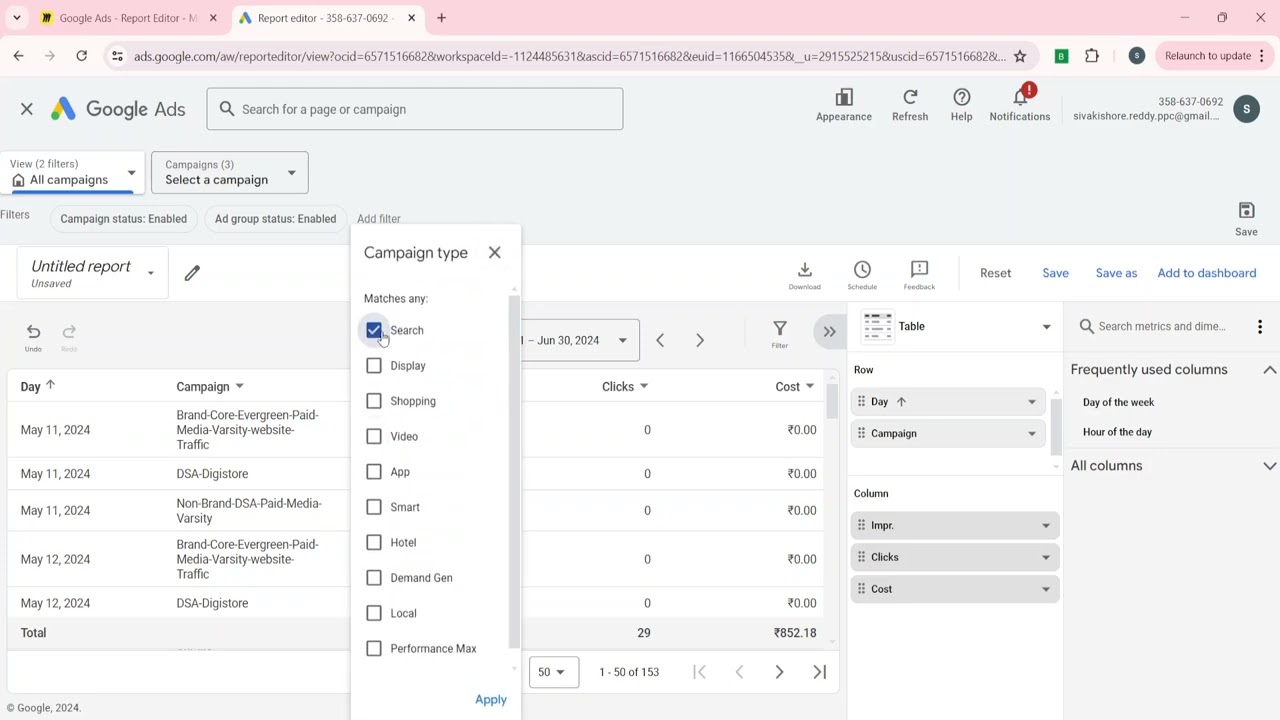This screenshot has height=720, width=1280.
Task: Apply the campaign type filter
Action: coord(491,700)
